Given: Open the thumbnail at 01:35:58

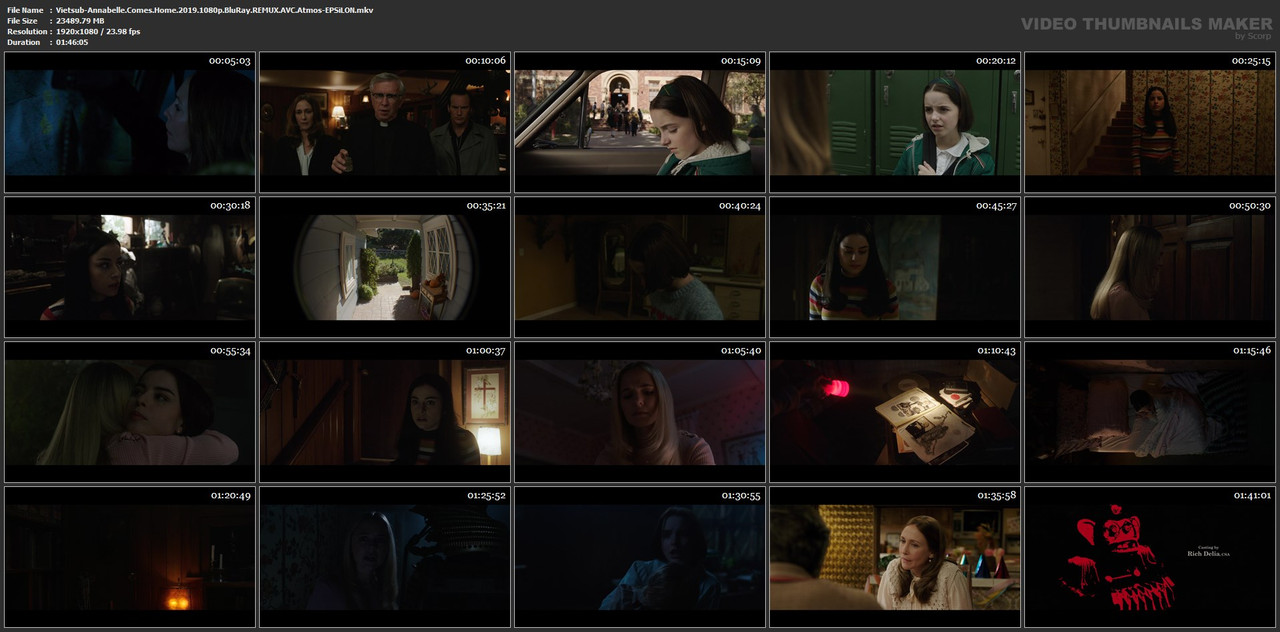Looking at the screenshot, I should click(x=895, y=557).
